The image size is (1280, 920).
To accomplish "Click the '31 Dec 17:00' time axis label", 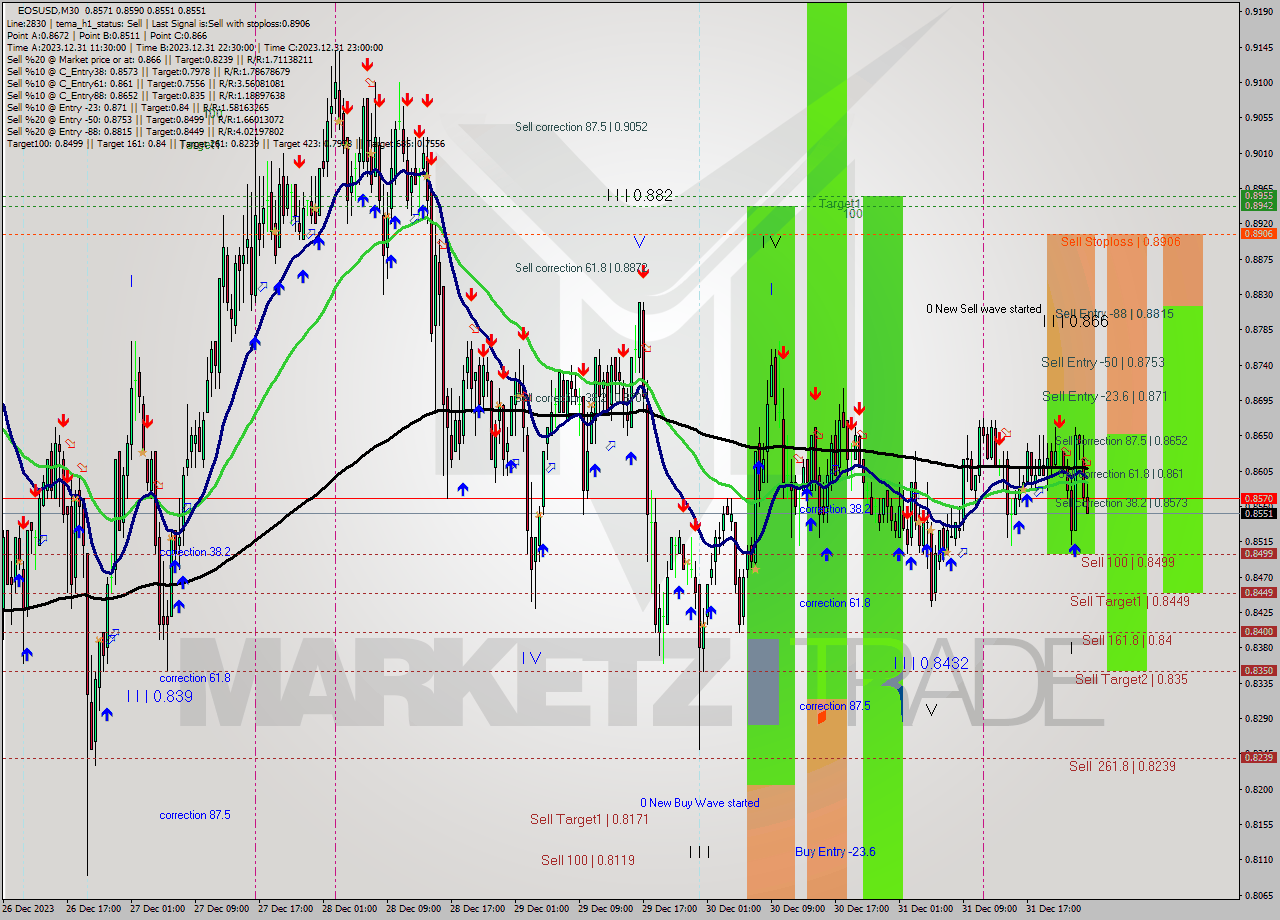I will point(1055,909).
